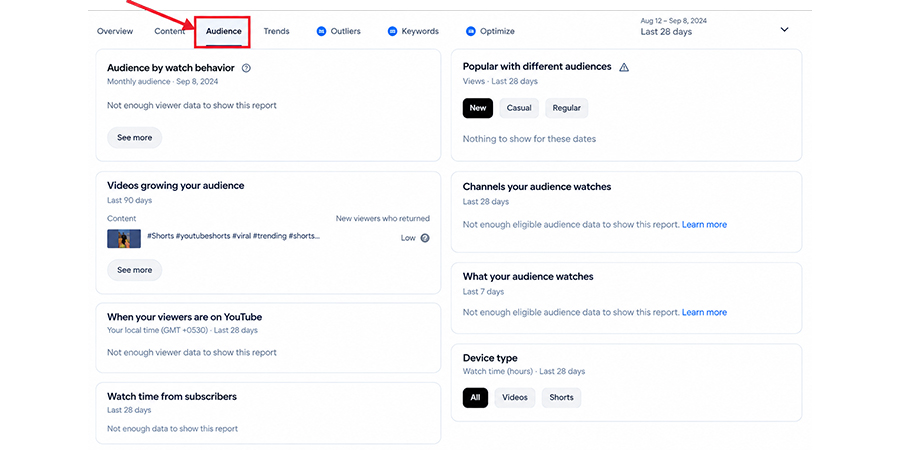The image size is (900, 450).
Task: Click See more under Audience by watch behavior
Action: [134, 138]
